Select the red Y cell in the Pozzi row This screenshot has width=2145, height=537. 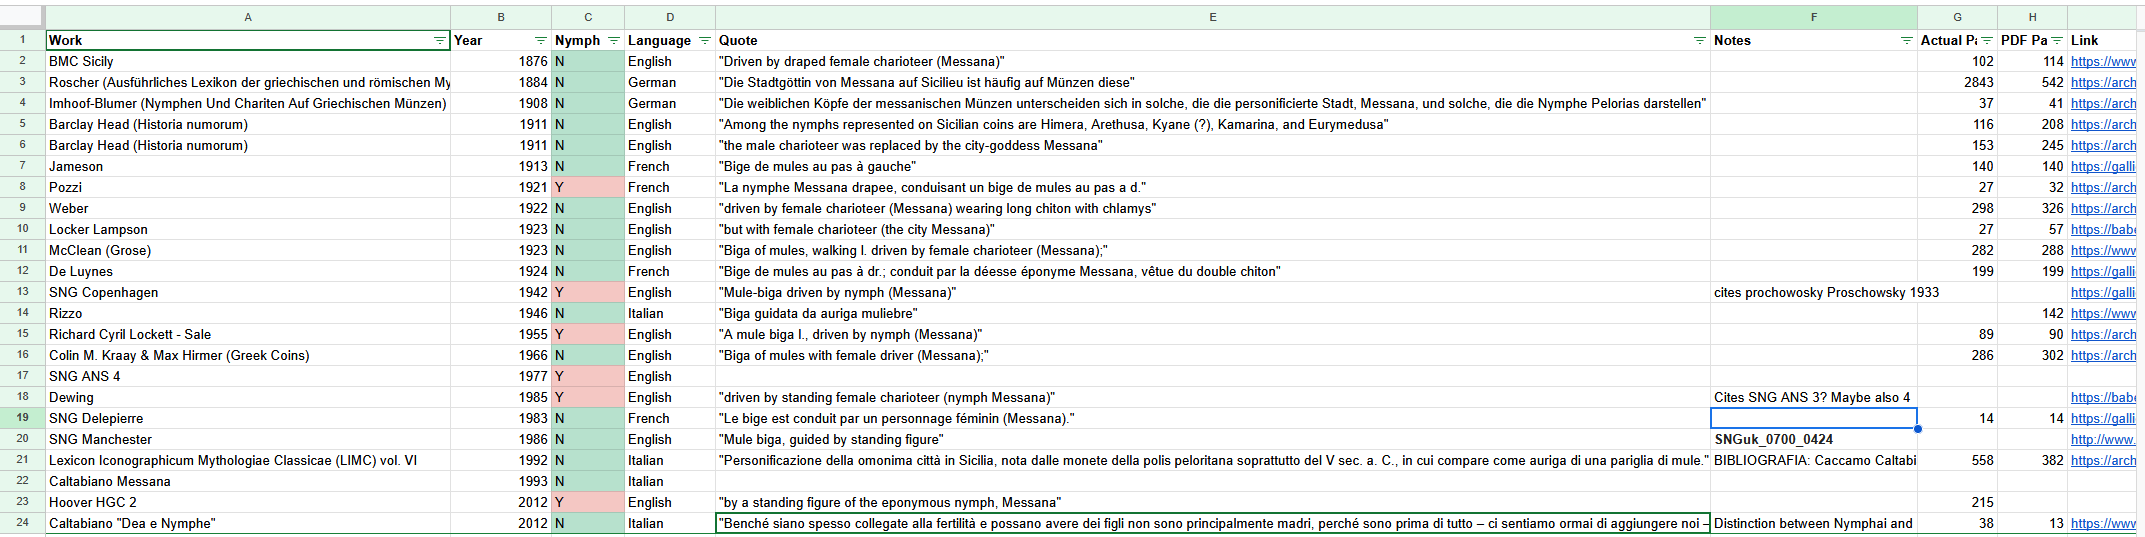coord(588,188)
